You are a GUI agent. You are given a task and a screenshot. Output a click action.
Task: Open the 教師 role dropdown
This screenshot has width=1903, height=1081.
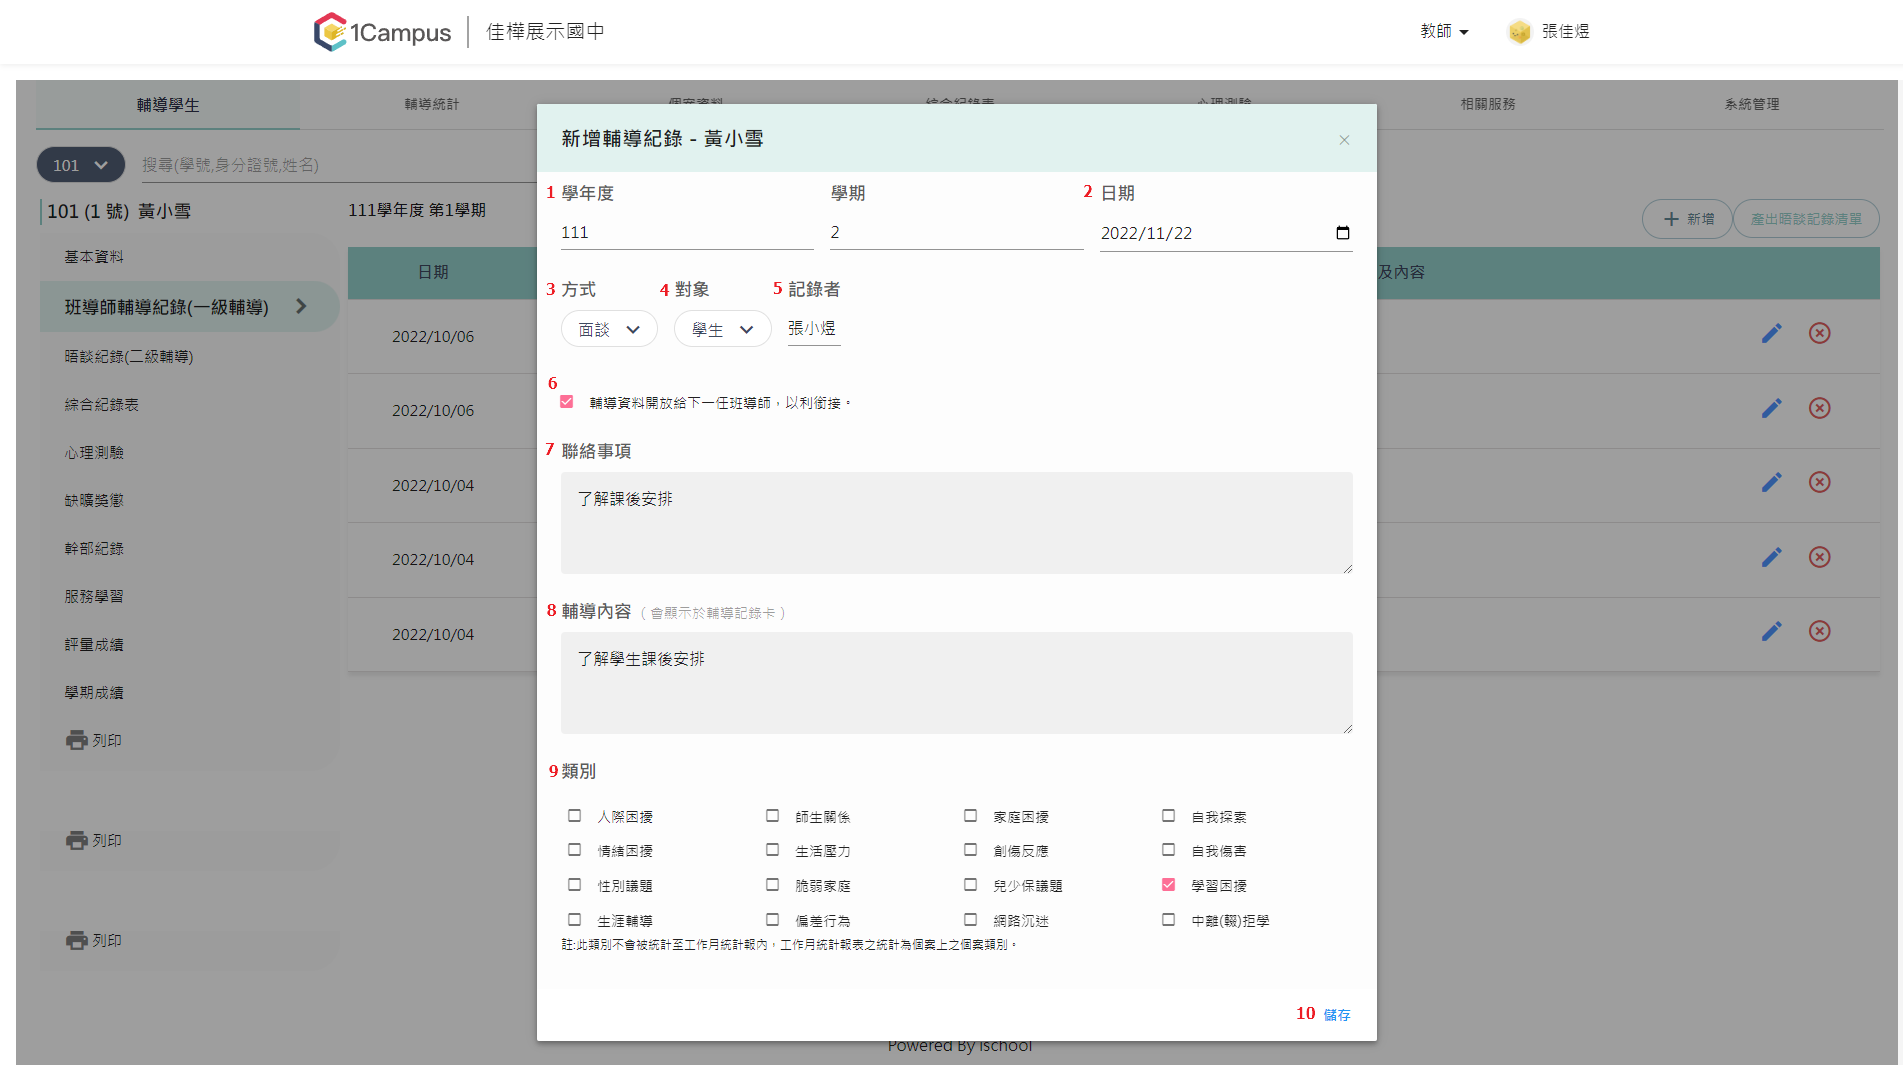[x=1444, y=32]
